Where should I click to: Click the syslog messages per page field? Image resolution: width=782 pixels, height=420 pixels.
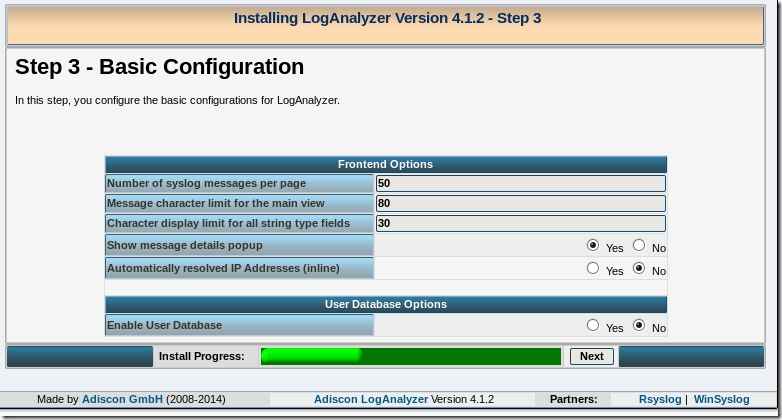pos(521,183)
